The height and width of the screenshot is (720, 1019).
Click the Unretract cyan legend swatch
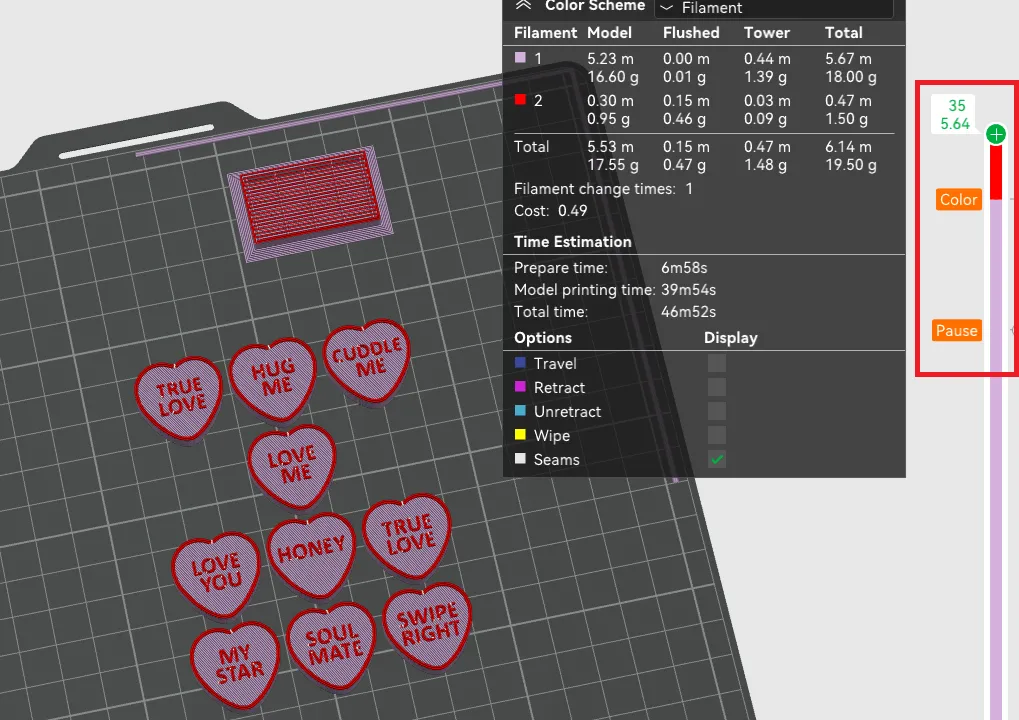point(520,411)
